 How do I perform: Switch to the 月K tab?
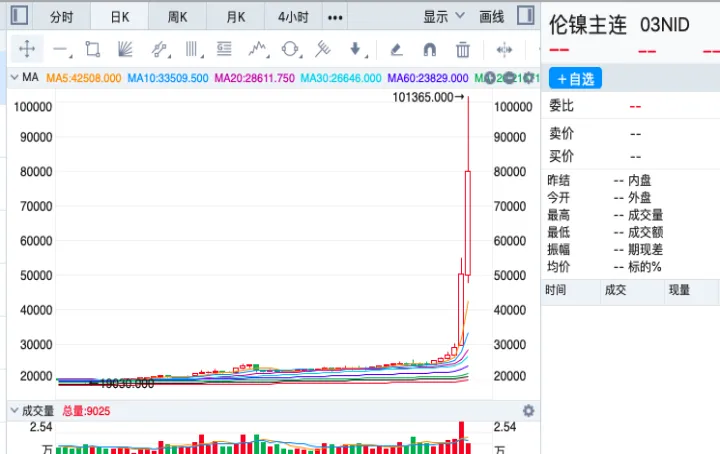pos(236,17)
